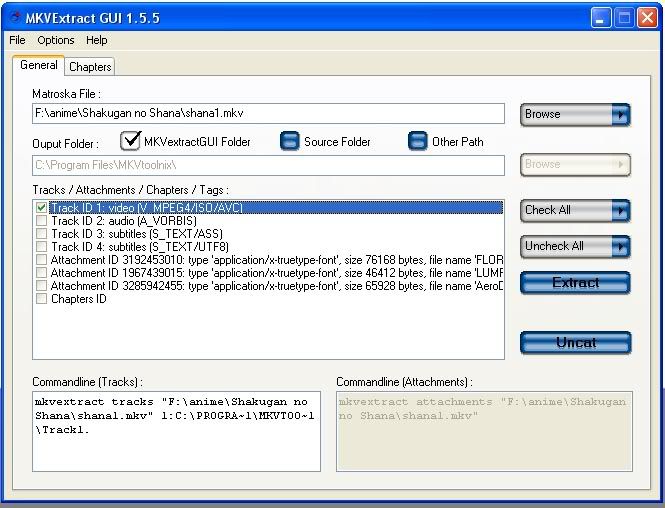665x508 pixels.
Task: Click arrow on Matroska Browse button
Action: [620, 114]
